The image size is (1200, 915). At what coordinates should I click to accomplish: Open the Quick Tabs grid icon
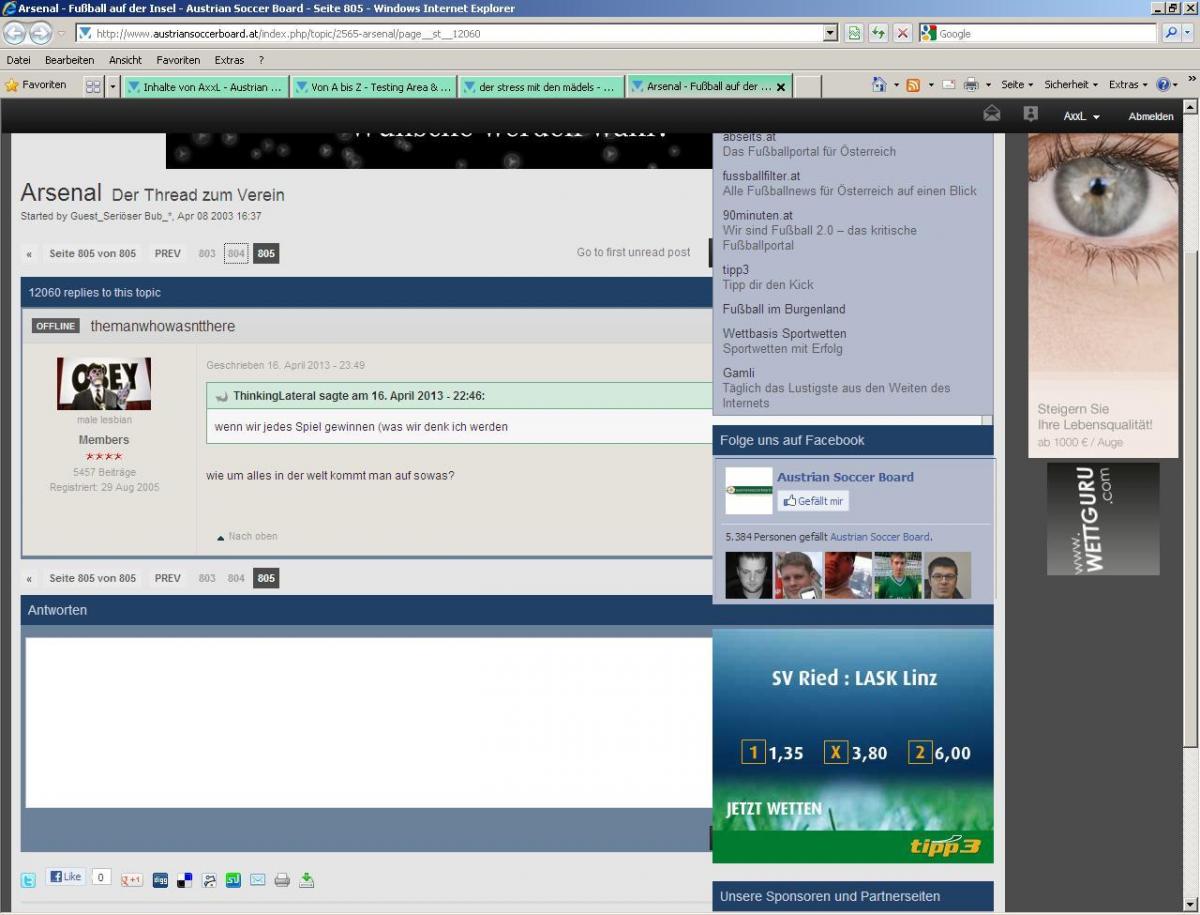pyautogui.click(x=93, y=86)
